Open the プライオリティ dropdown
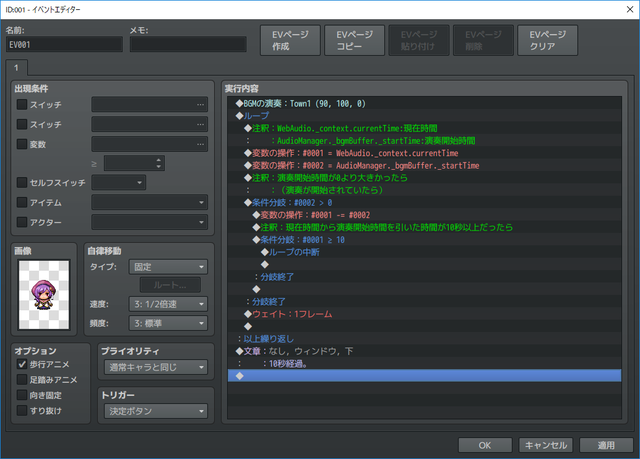This screenshot has height=459, width=640. click(x=156, y=367)
